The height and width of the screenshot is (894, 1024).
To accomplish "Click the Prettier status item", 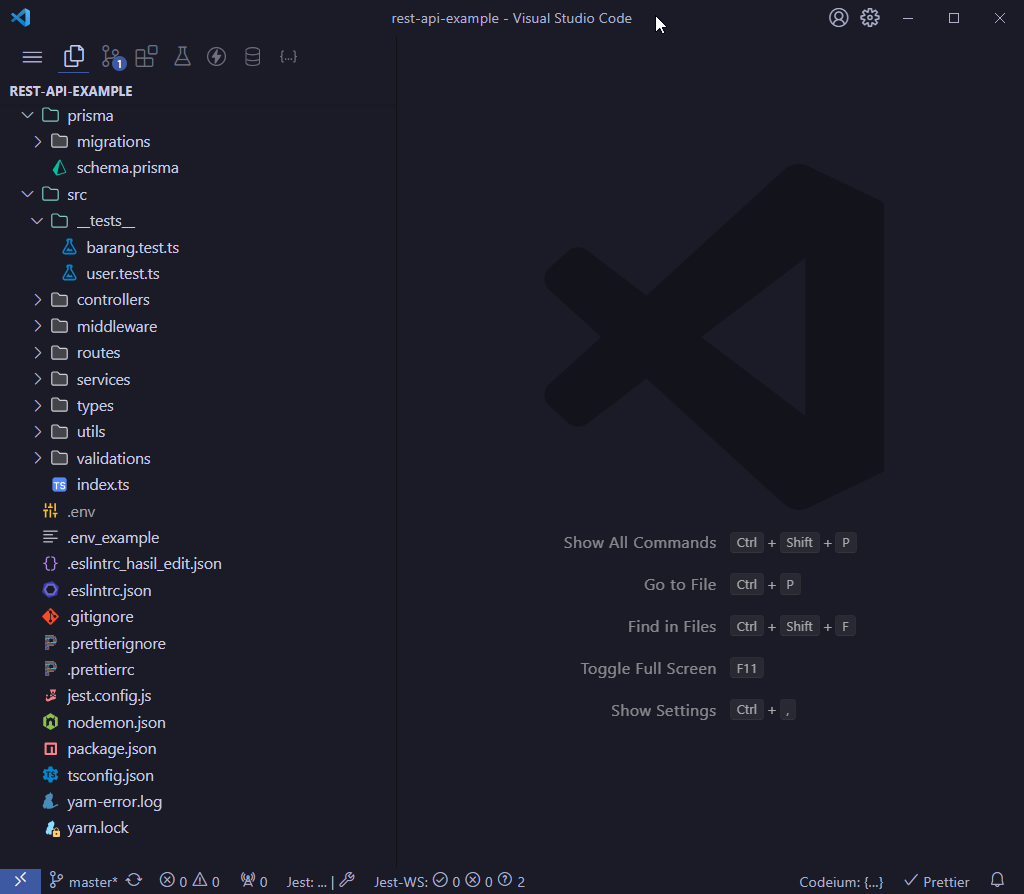I will coord(936,882).
